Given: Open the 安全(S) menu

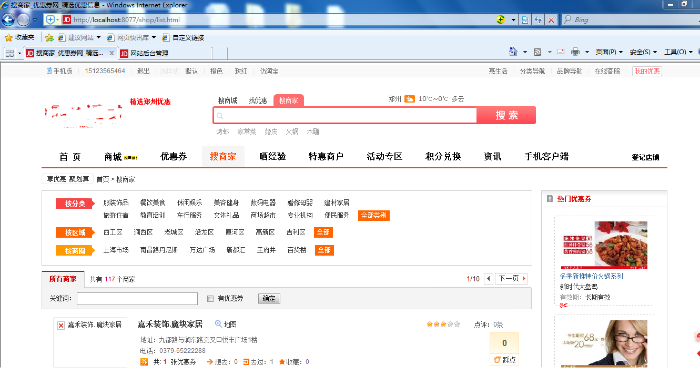Looking at the screenshot, I should (x=643, y=52).
